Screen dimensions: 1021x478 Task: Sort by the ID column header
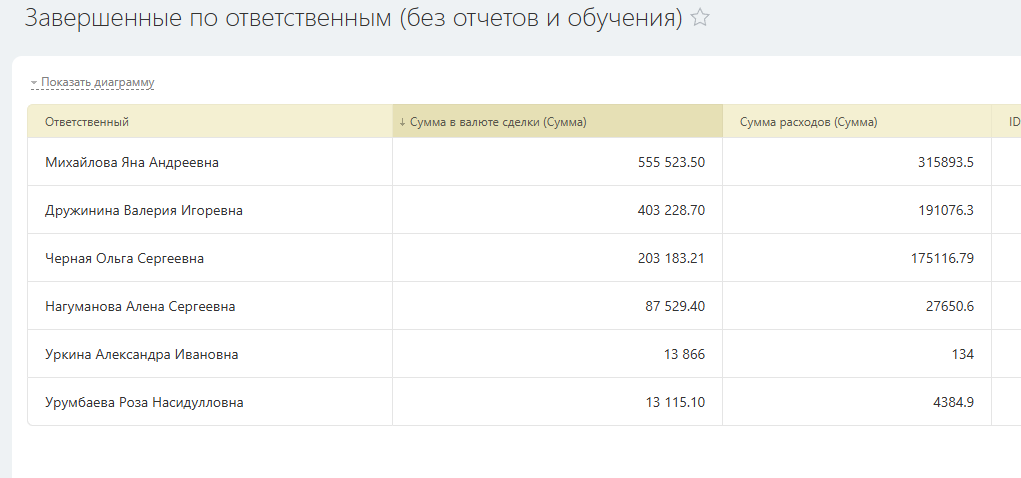(x=1014, y=122)
